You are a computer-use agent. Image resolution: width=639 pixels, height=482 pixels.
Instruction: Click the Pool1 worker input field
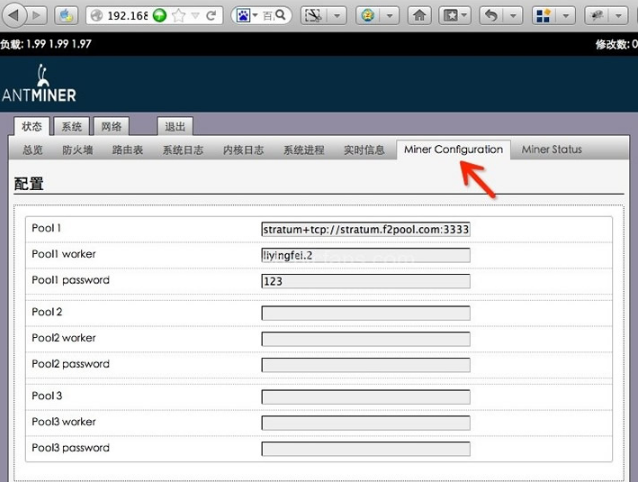tap(365, 255)
